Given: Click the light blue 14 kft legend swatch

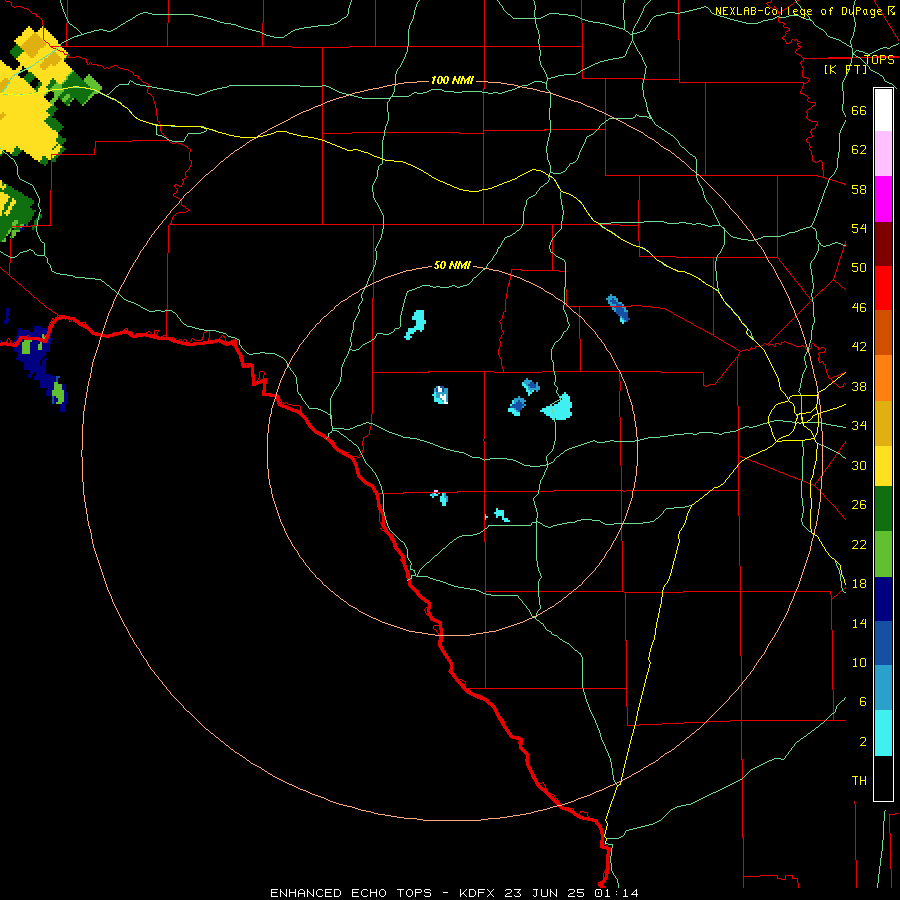Looking at the screenshot, I should click(x=883, y=688).
